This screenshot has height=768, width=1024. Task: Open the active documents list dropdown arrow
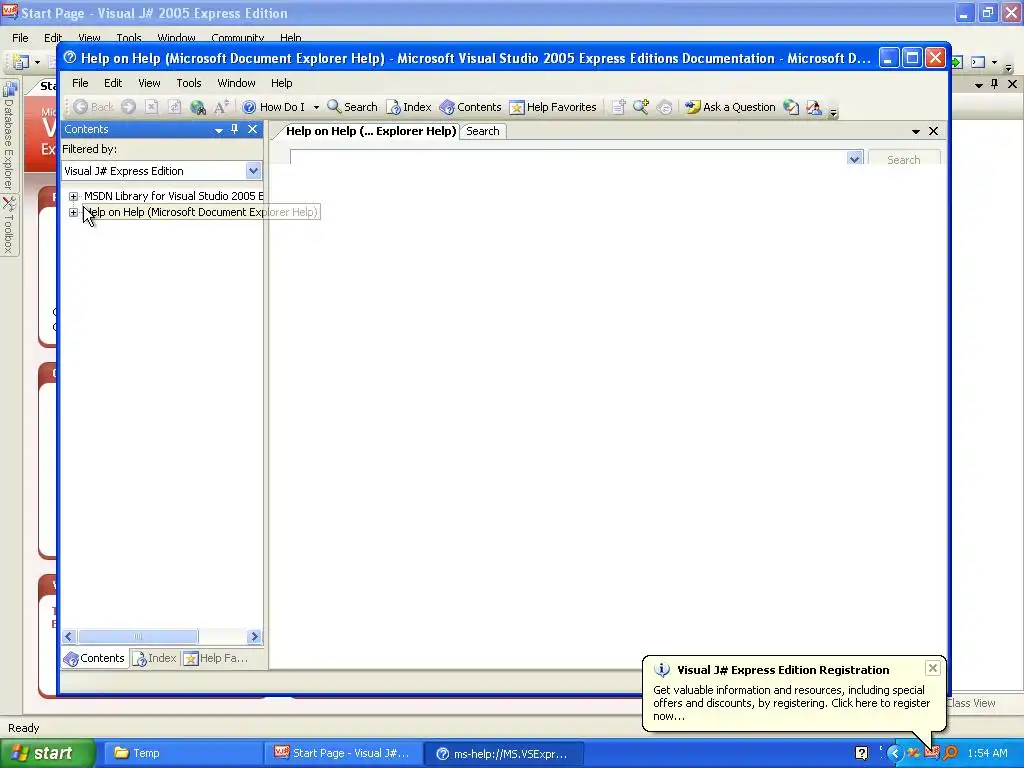pyautogui.click(x=916, y=131)
